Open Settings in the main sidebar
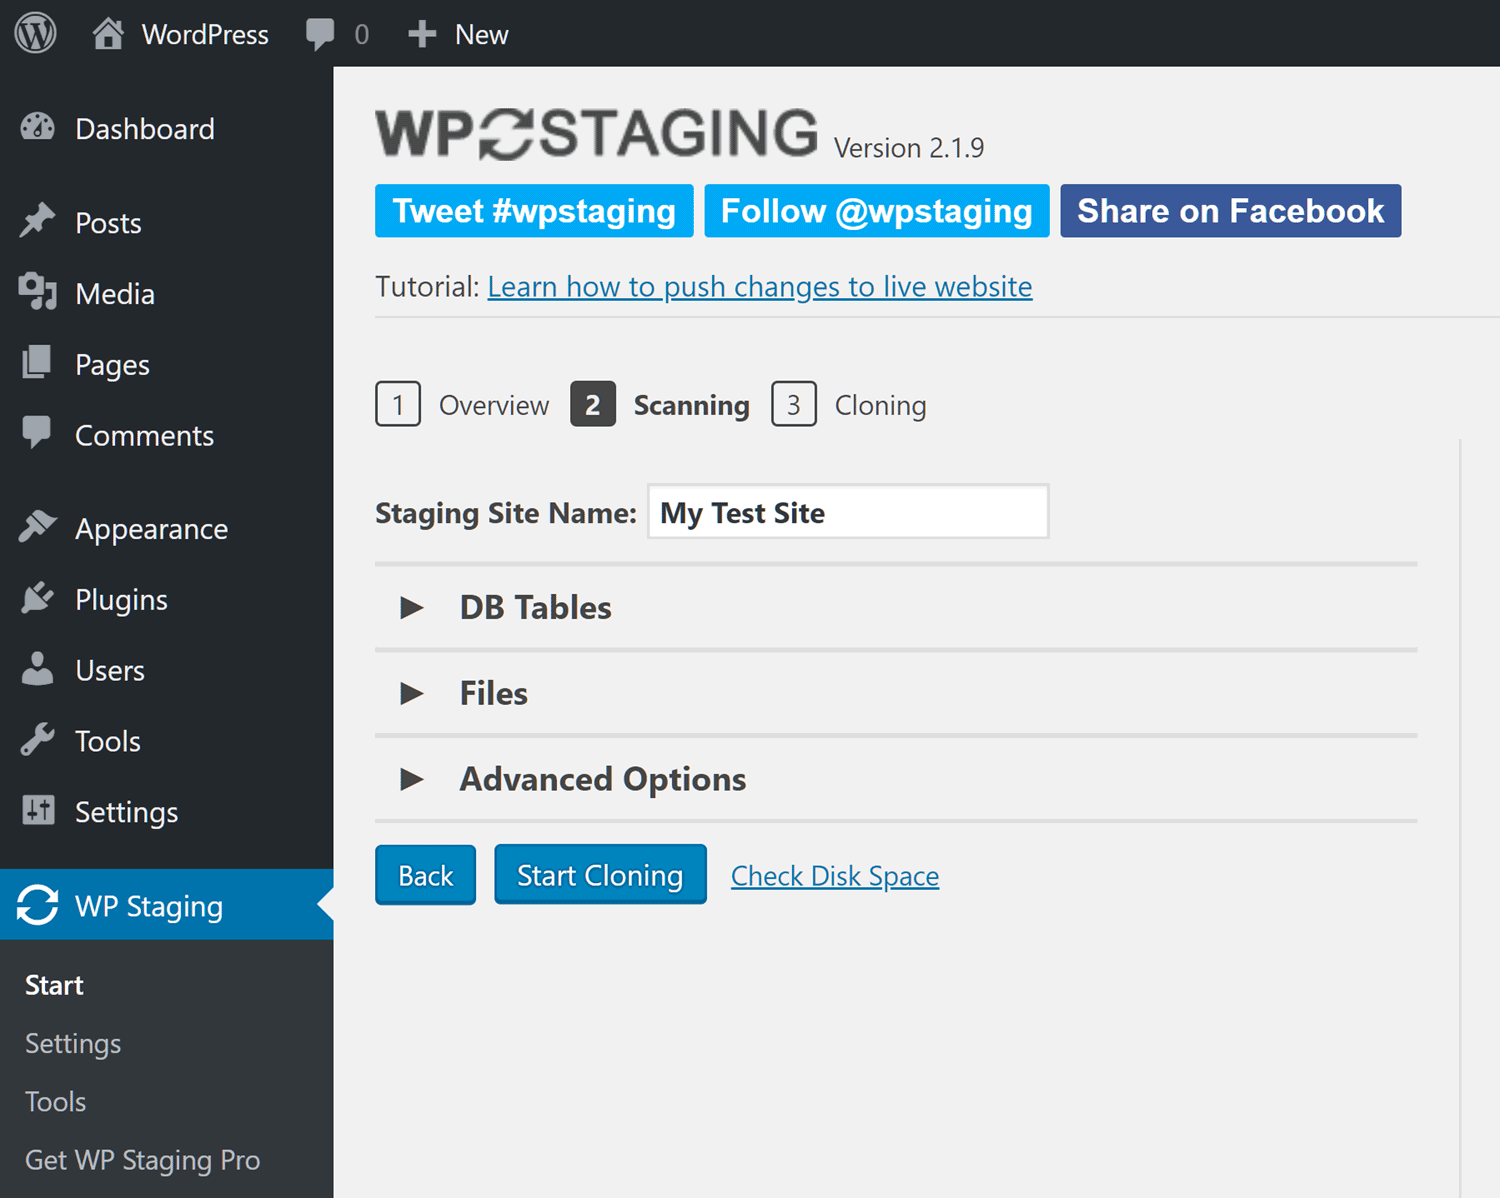1500x1198 pixels. click(126, 813)
